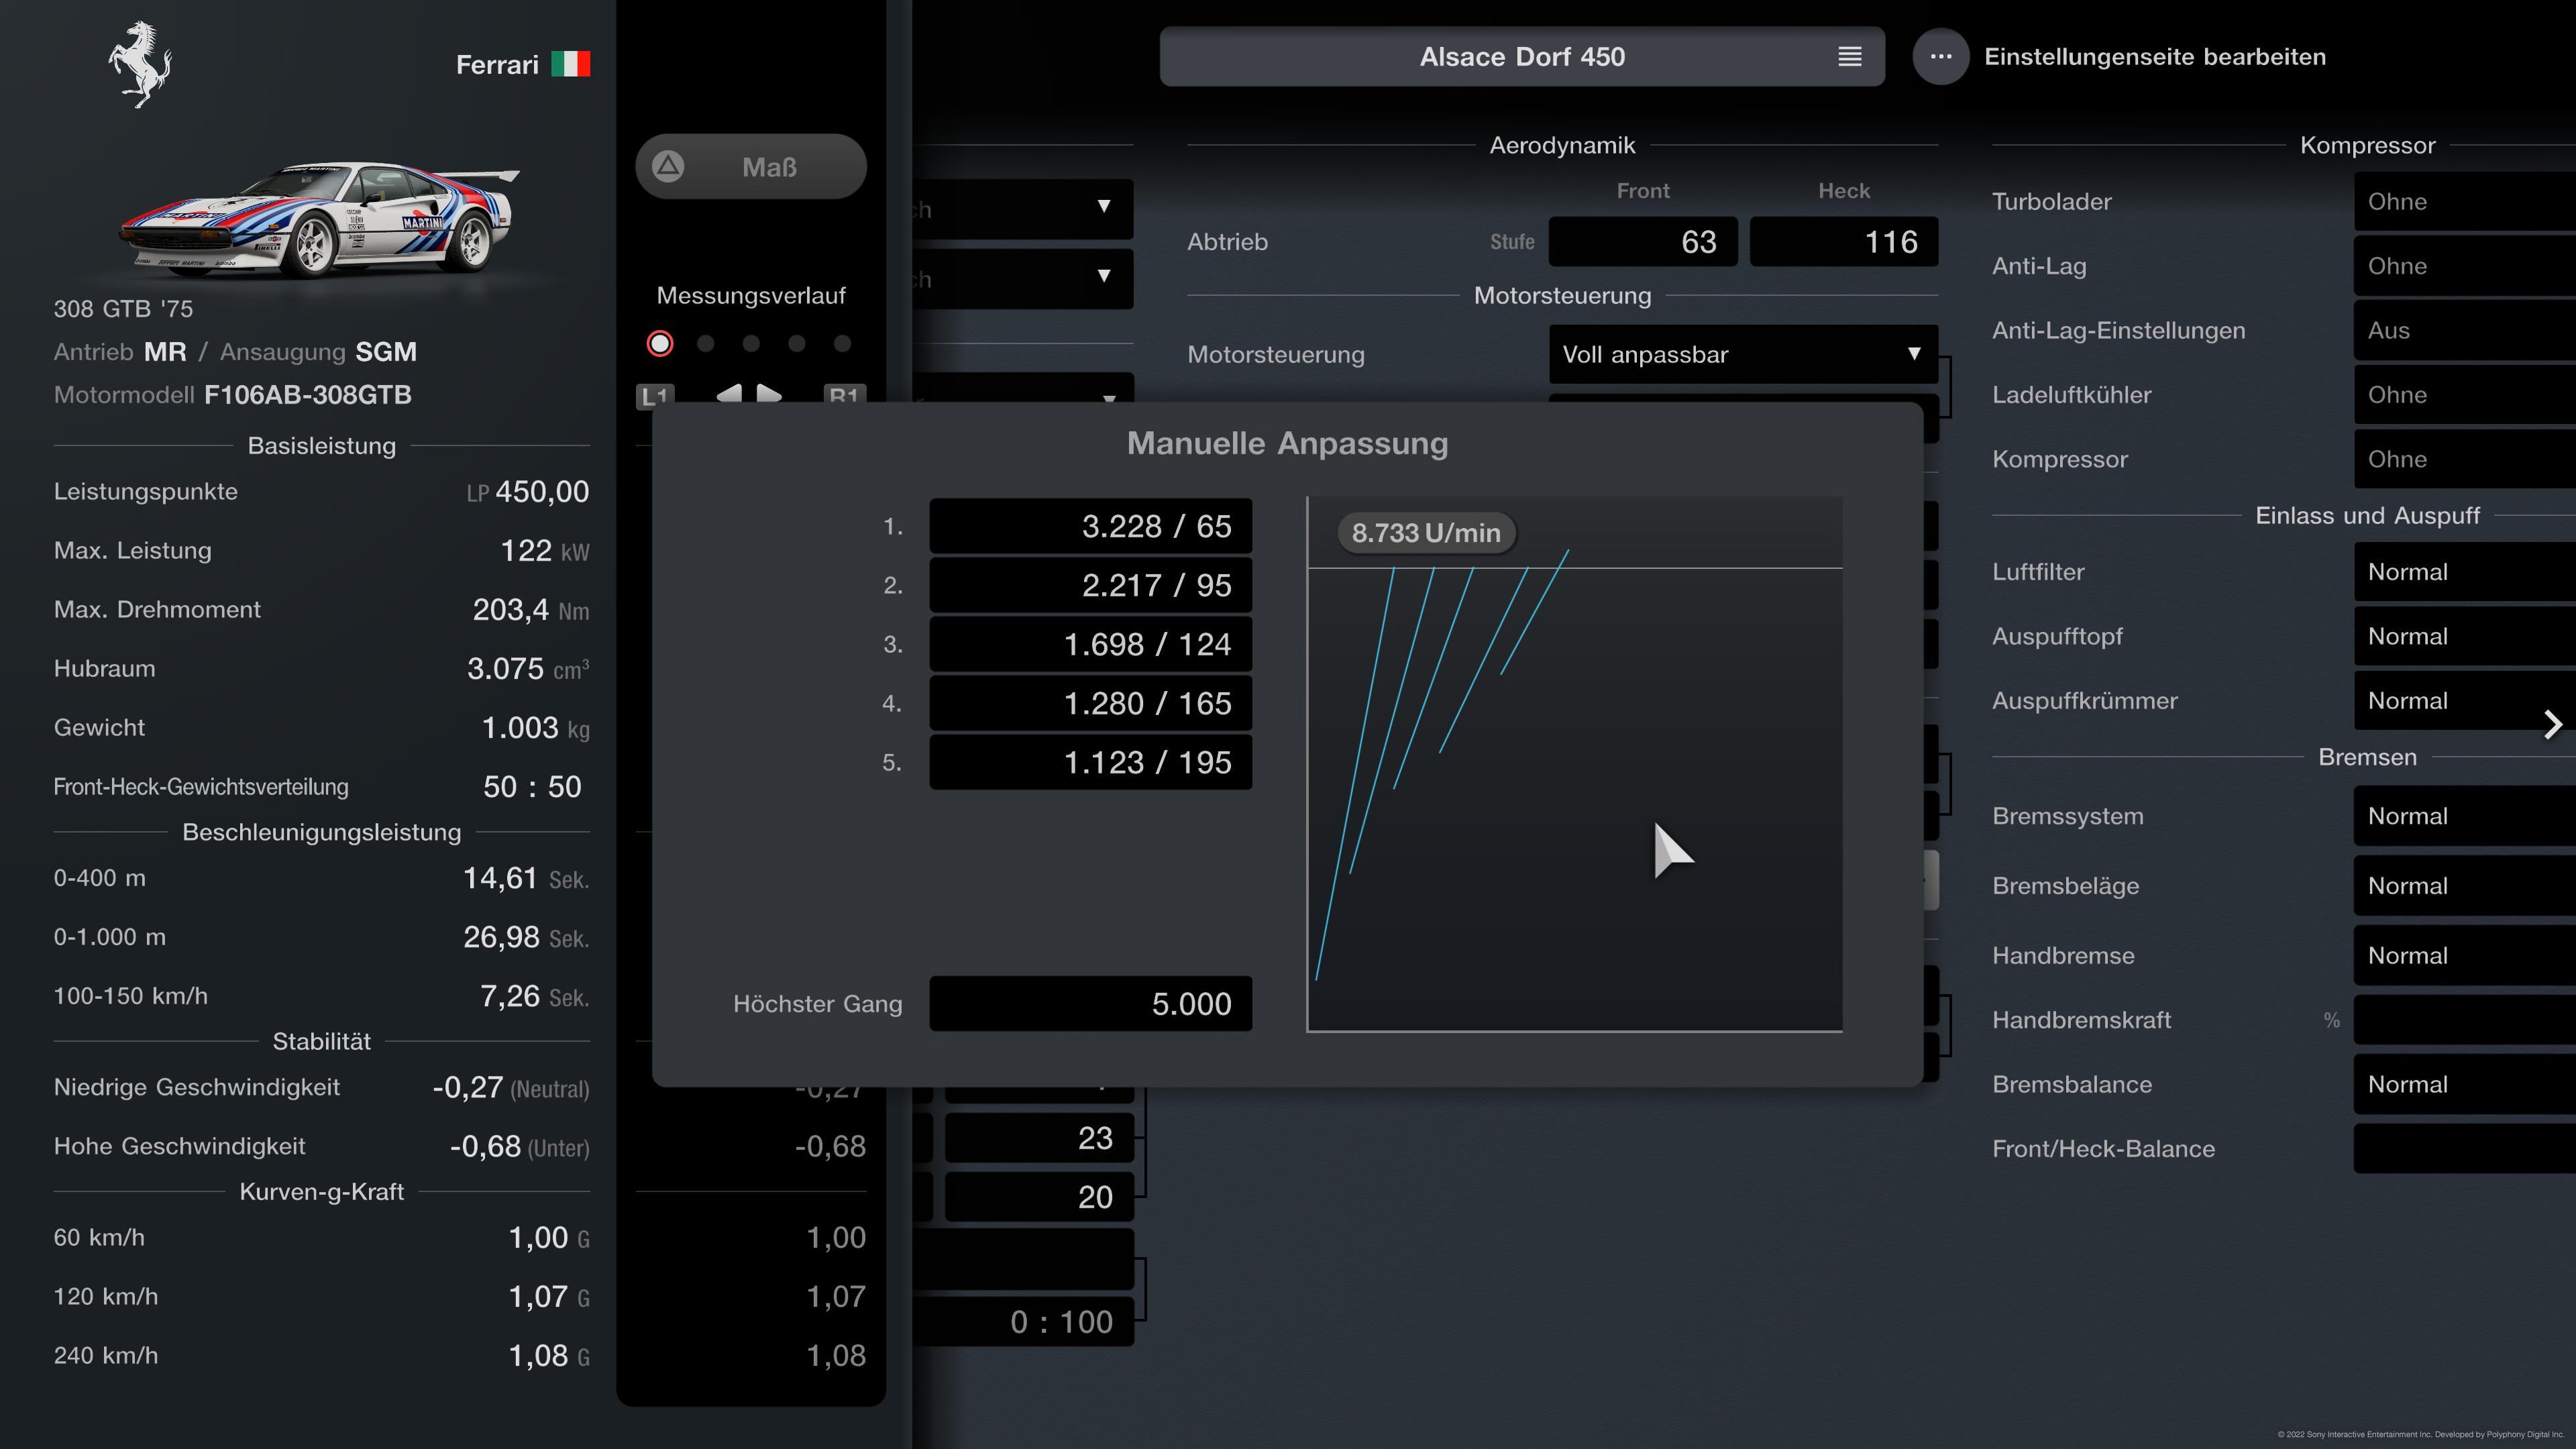Image resolution: width=2576 pixels, height=1449 pixels.
Task: Select the first measurement history dot
Action: click(660, 344)
